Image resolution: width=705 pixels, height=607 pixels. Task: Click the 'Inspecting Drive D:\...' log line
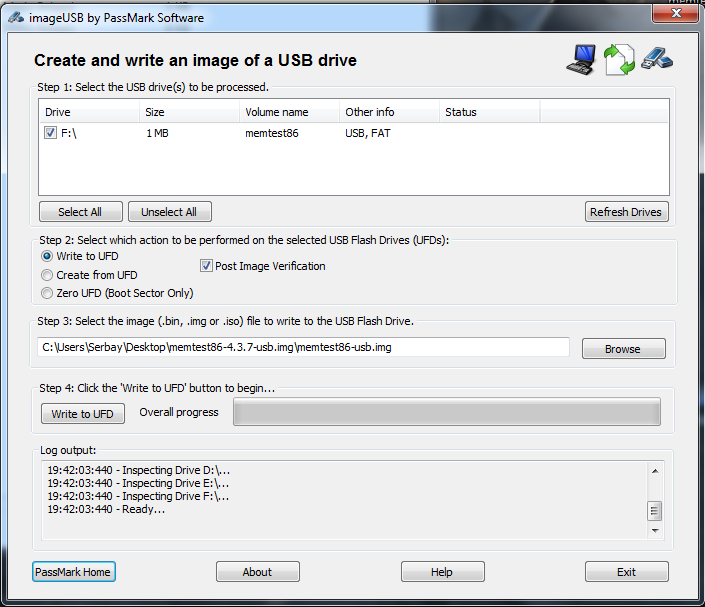pyautogui.click(x=138, y=470)
